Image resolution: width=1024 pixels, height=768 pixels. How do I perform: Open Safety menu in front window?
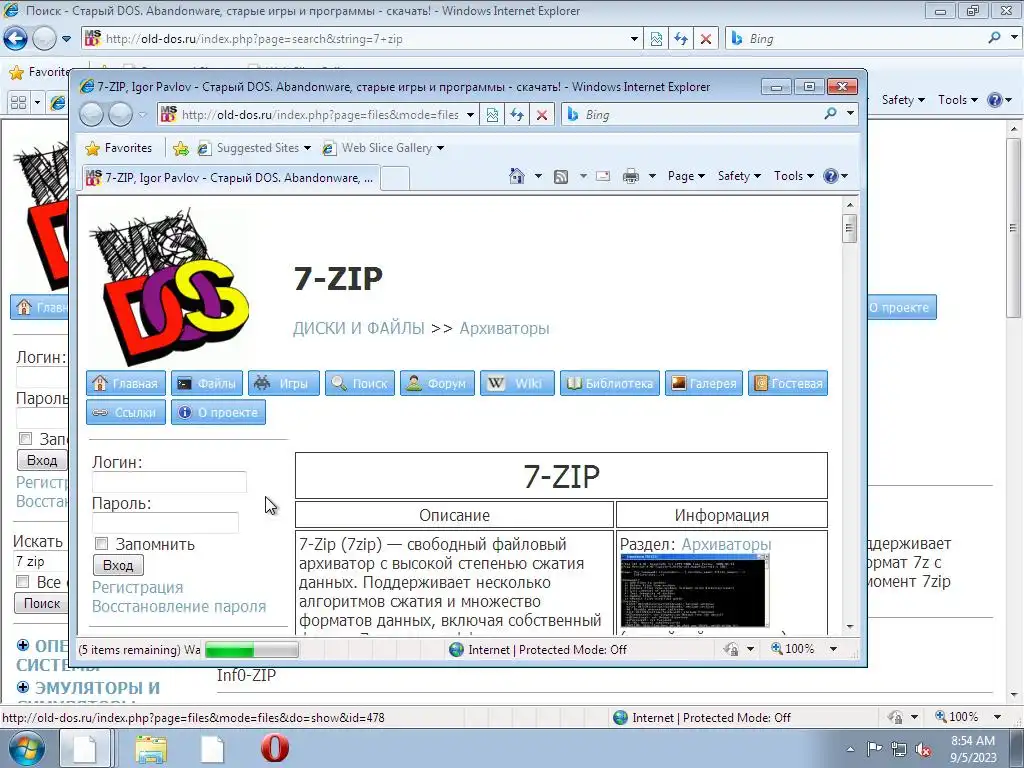point(739,176)
